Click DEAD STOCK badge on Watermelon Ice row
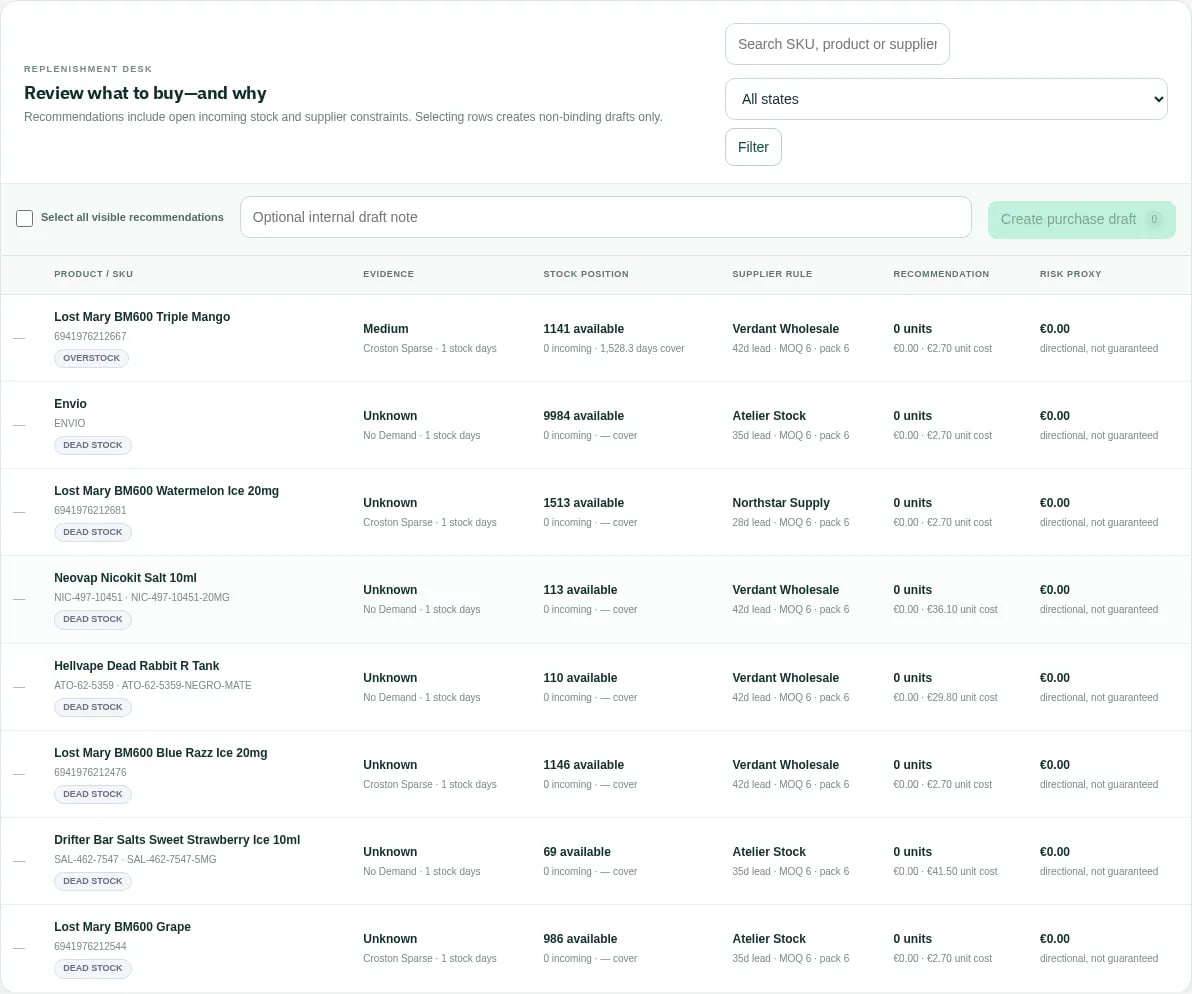The image size is (1192, 994). click(x=93, y=532)
